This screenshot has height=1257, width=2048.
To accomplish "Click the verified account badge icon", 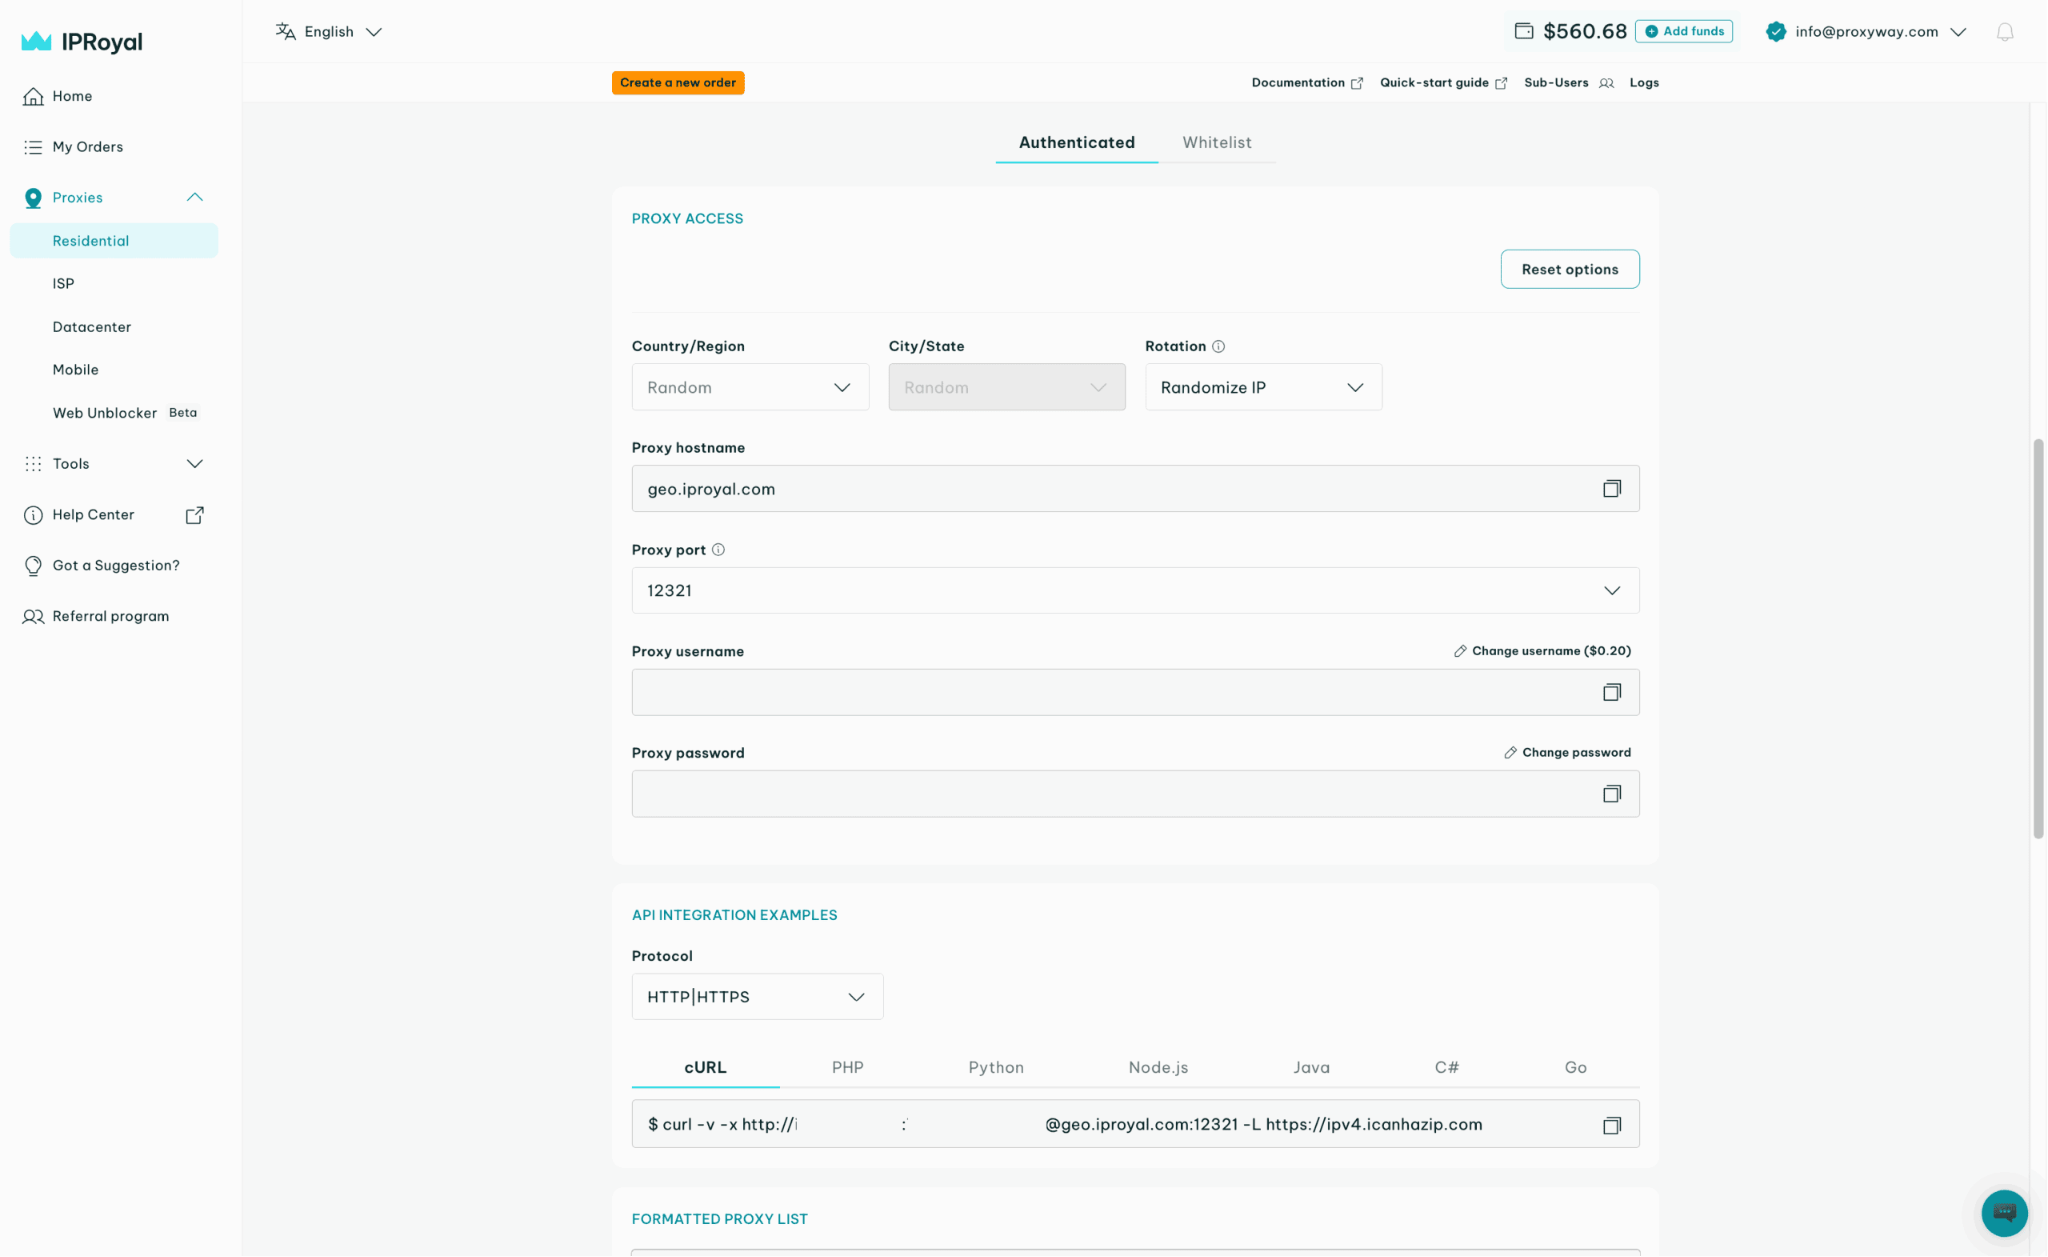I will 1776,31.
